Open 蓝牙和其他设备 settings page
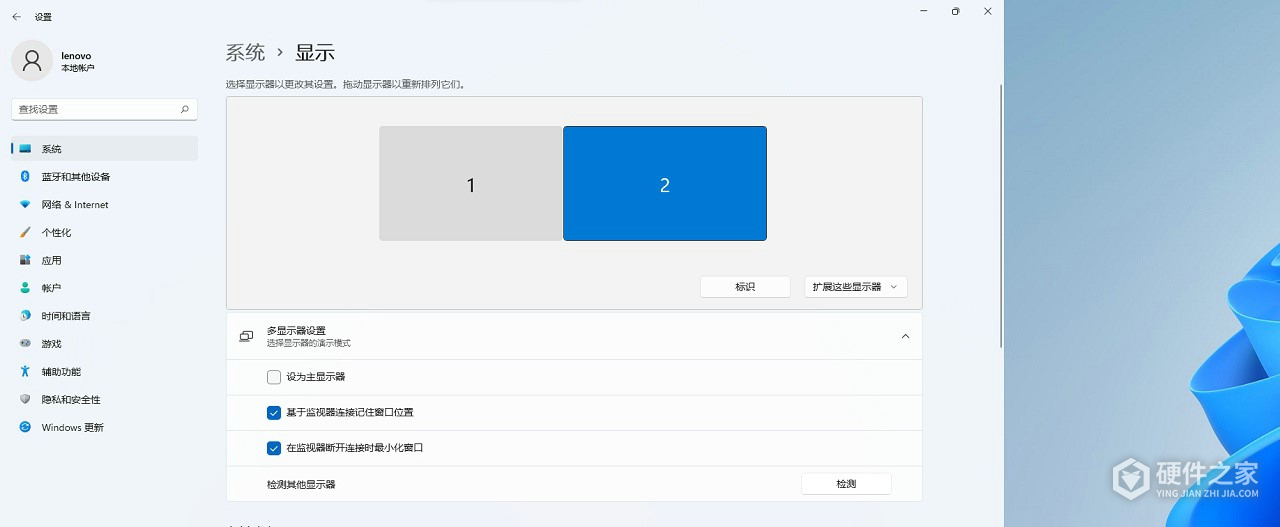The width and height of the screenshot is (1280, 527). point(104,177)
